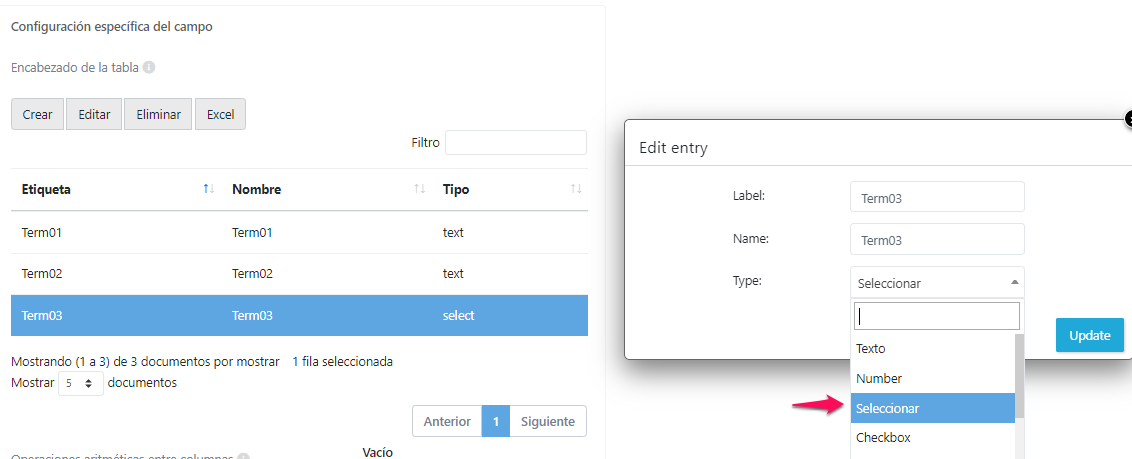Sort table by Etiqueta column arrows
The image size is (1132, 459).
208,189
